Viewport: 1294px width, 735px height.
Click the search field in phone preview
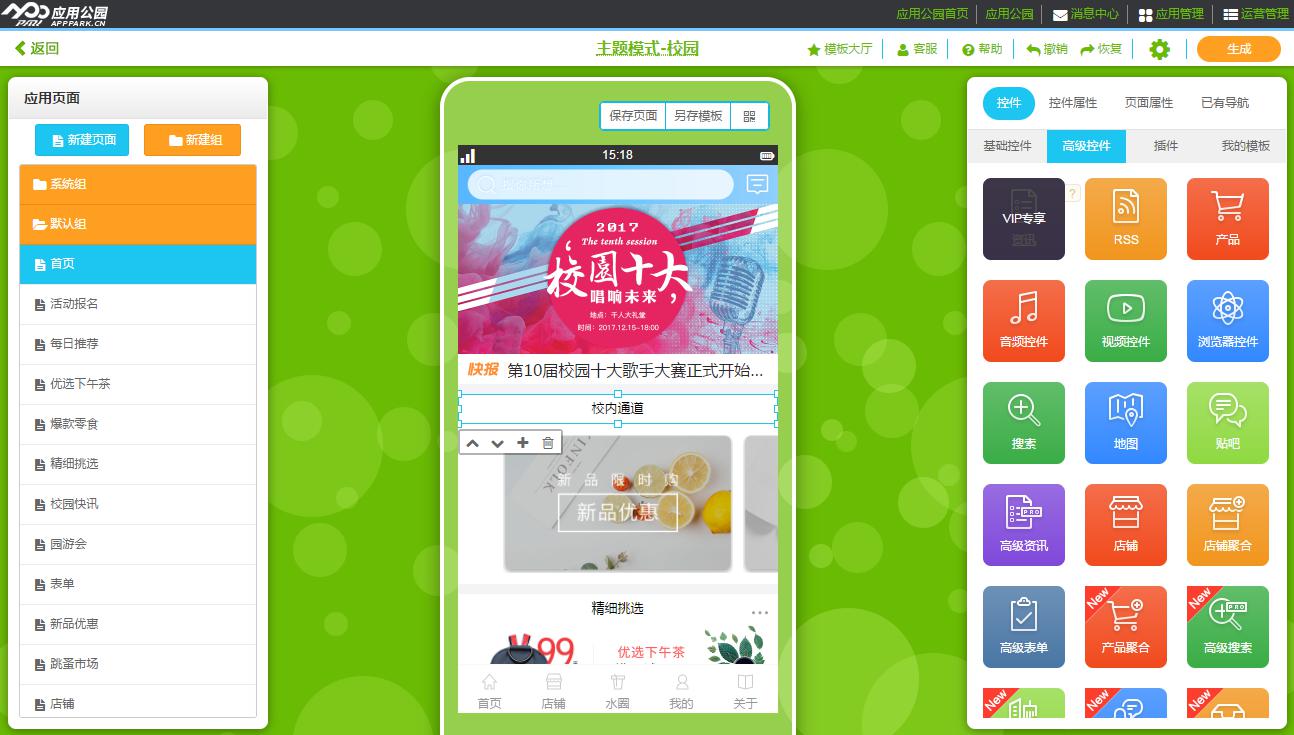600,184
